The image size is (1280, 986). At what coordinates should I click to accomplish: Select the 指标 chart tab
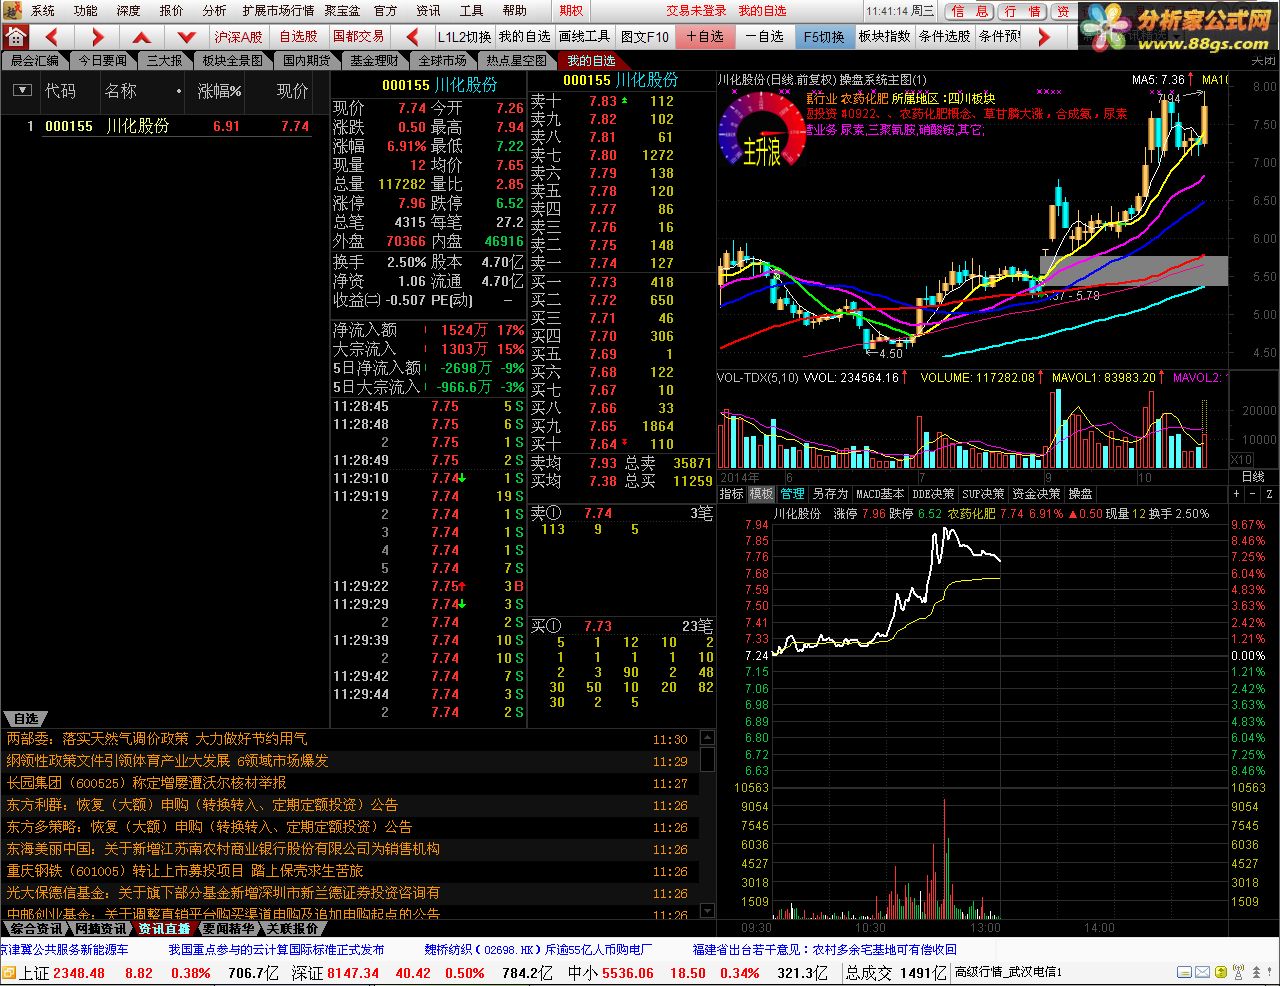732,494
